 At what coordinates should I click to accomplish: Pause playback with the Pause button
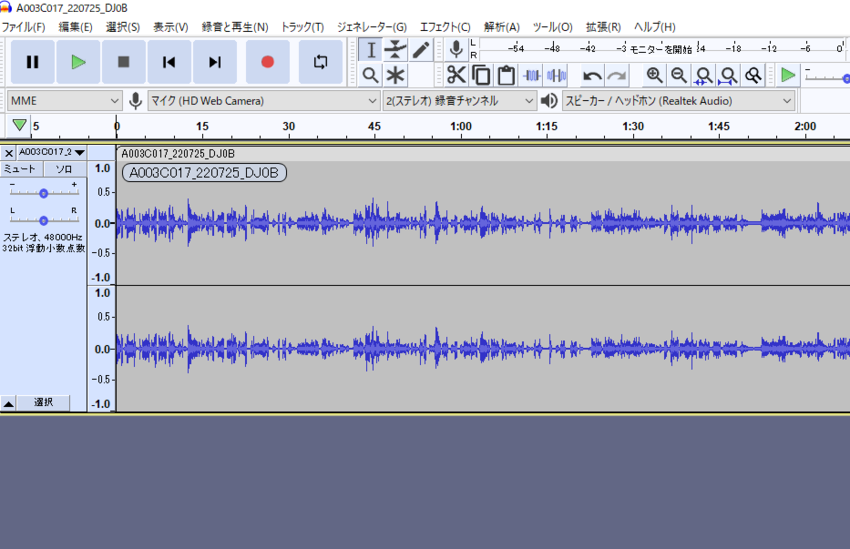pyautogui.click(x=33, y=62)
